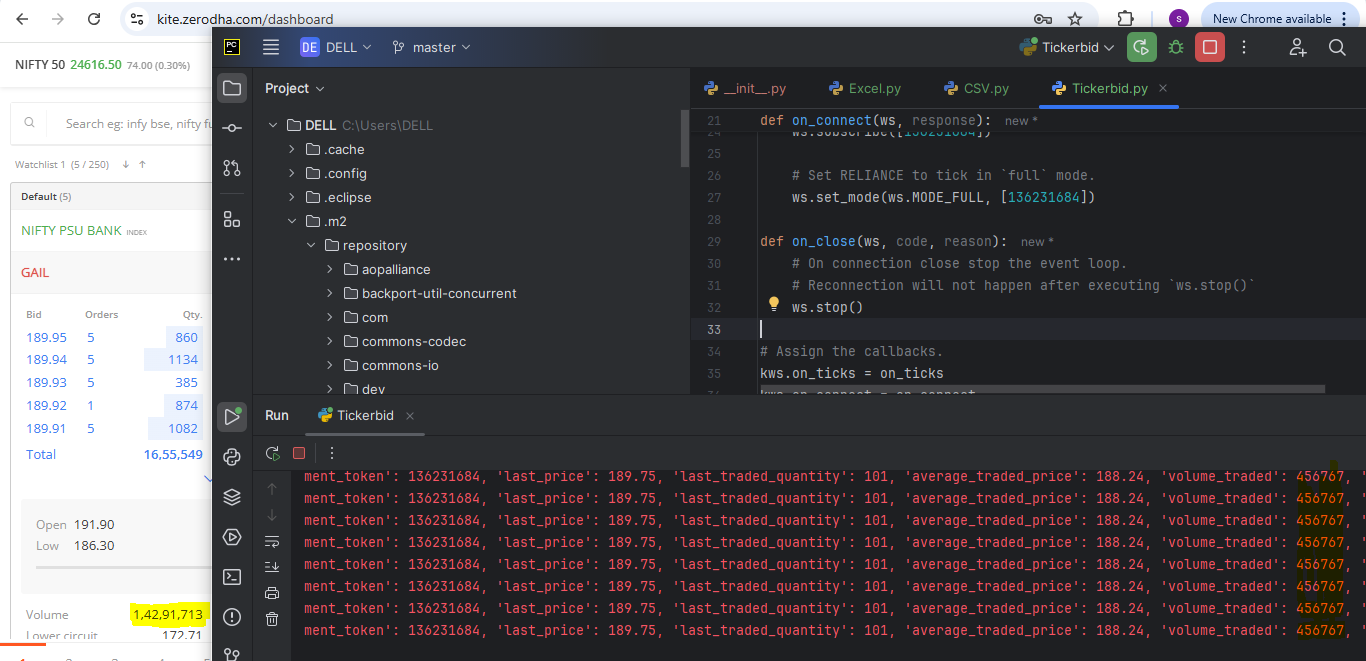The width and height of the screenshot is (1366, 661).
Task: Switch to the __init__.py tab
Action: click(745, 88)
